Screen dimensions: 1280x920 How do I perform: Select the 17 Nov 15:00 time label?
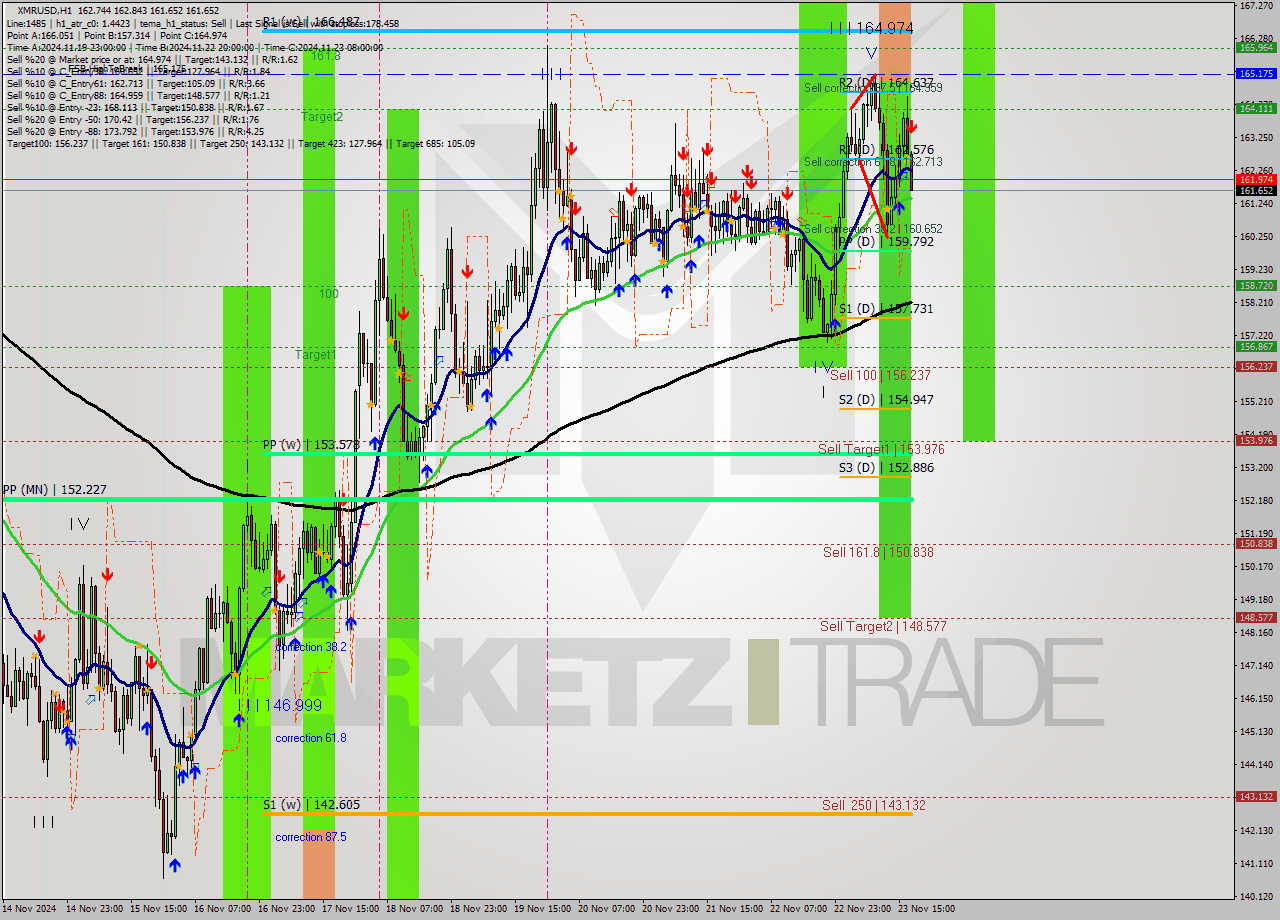pyautogui.click(x=350, y=909)
